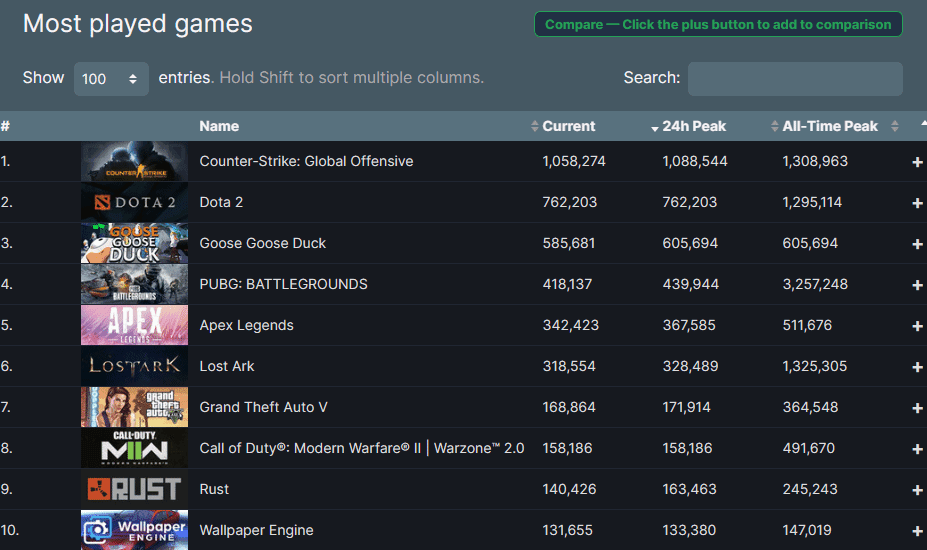Sort table by All-Time Peak column
Screen dimensions: 927x550
pos(830,126)
